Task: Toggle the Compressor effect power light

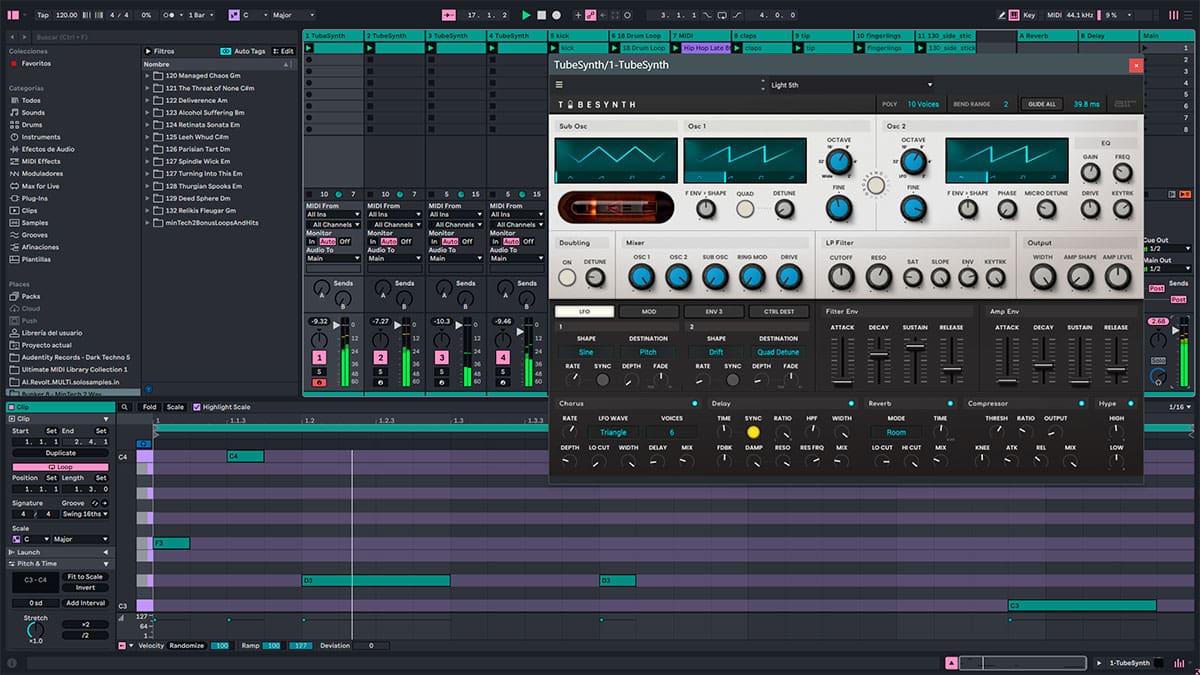Action: (1081, 404)
